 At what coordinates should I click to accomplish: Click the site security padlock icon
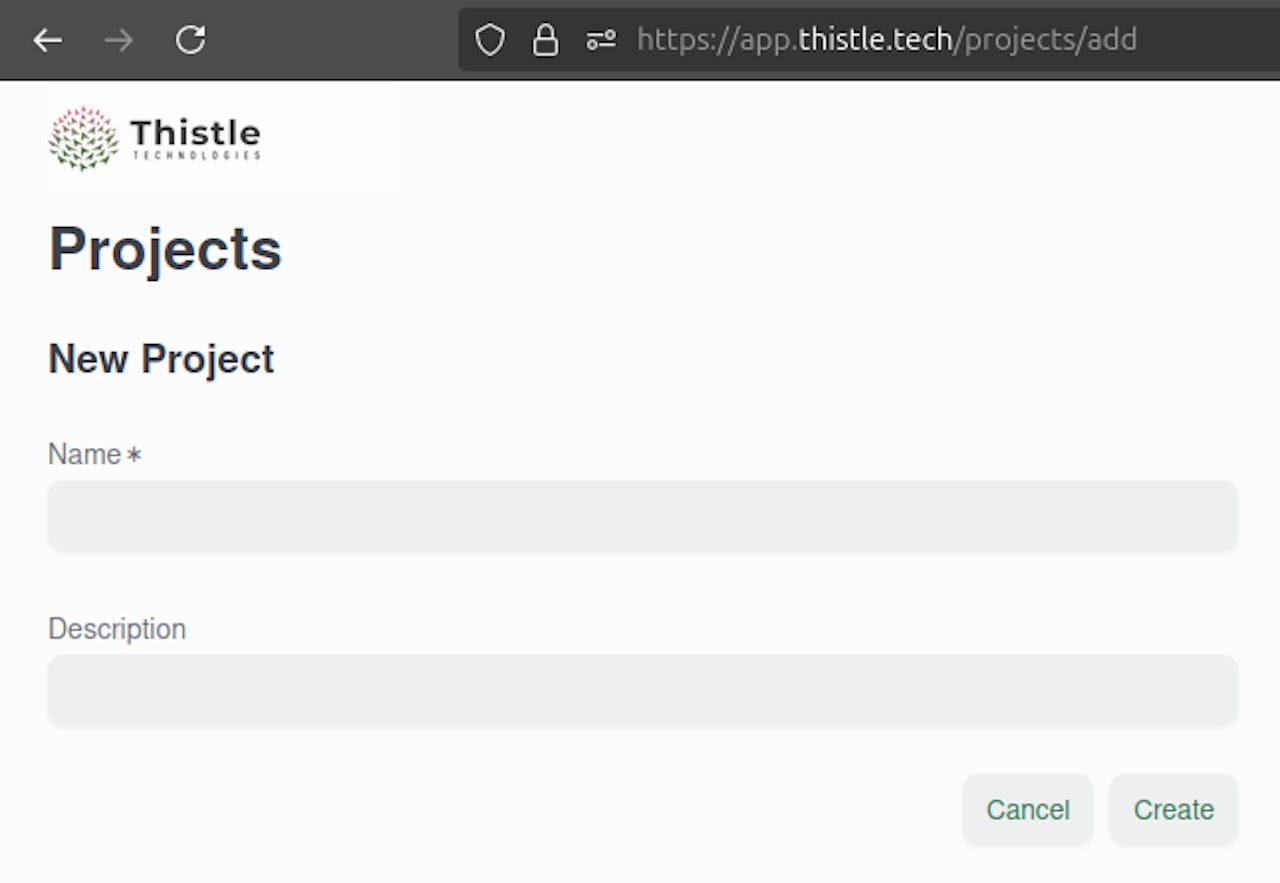click(545, 40)
